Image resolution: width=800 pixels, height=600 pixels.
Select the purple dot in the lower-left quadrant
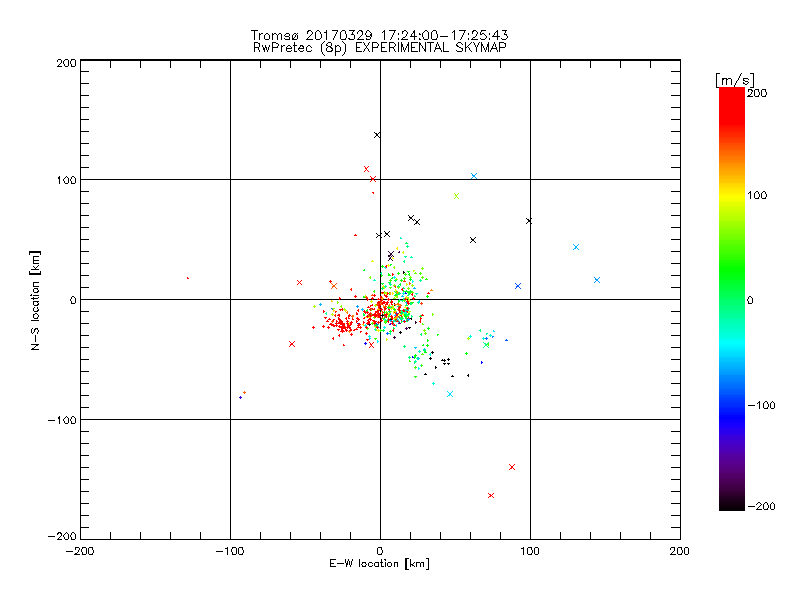click(240, 397)
